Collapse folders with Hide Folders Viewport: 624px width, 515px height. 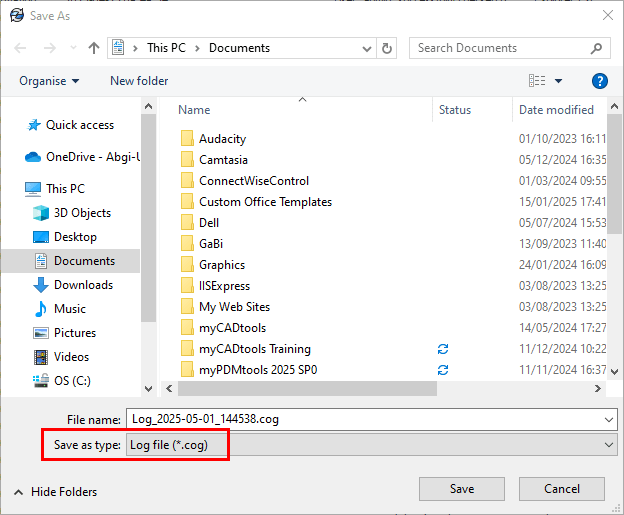coord(55,492)
